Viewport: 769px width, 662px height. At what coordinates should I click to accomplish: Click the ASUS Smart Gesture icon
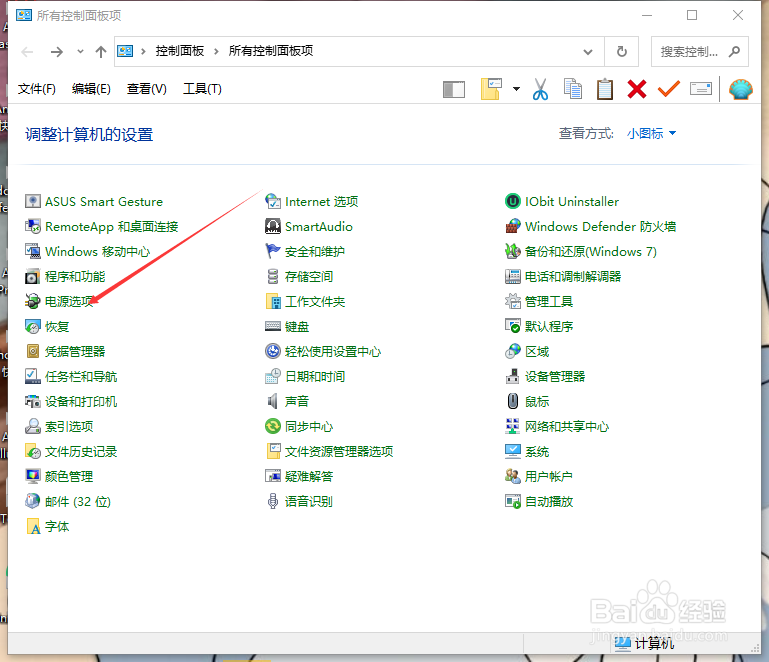[x=32, y=202]
